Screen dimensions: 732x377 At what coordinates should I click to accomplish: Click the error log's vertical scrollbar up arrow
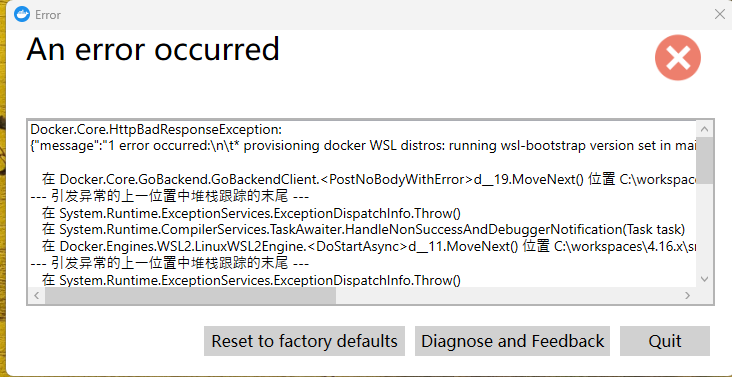704,129
